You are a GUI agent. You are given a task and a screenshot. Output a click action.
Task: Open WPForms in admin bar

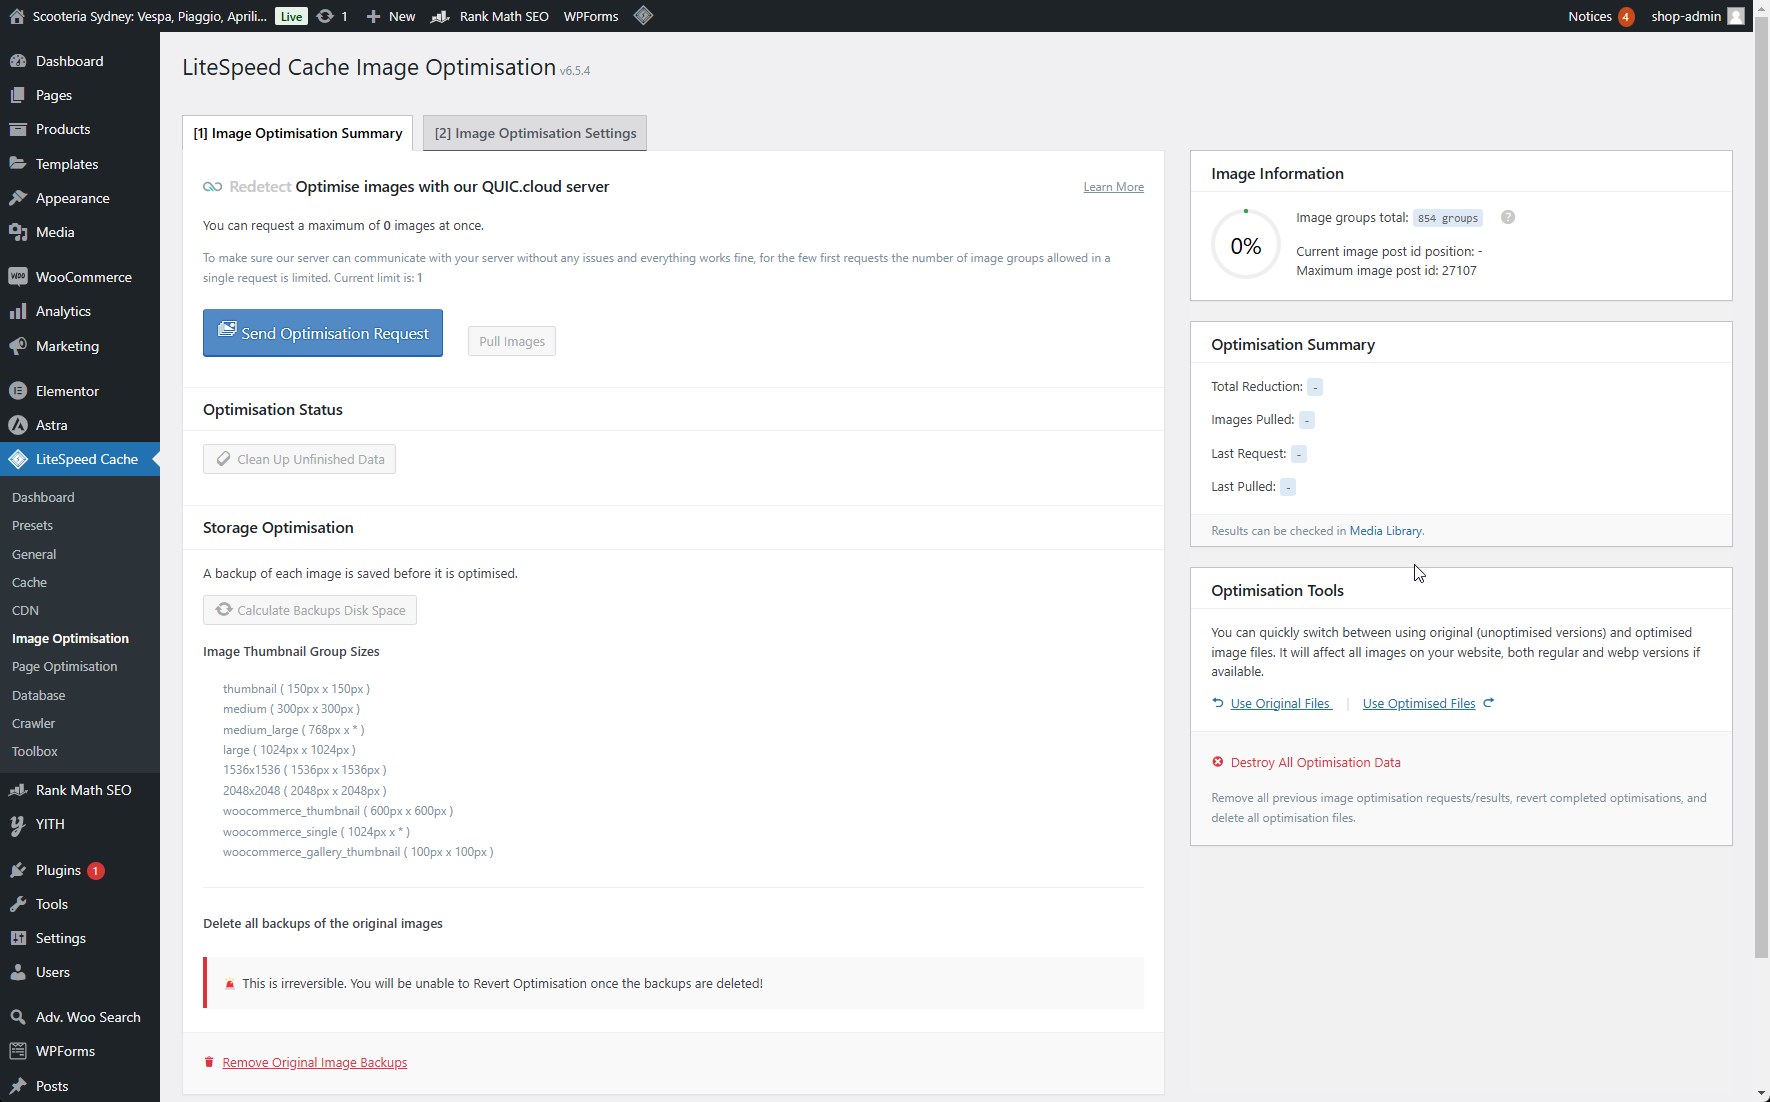(591, 16)
